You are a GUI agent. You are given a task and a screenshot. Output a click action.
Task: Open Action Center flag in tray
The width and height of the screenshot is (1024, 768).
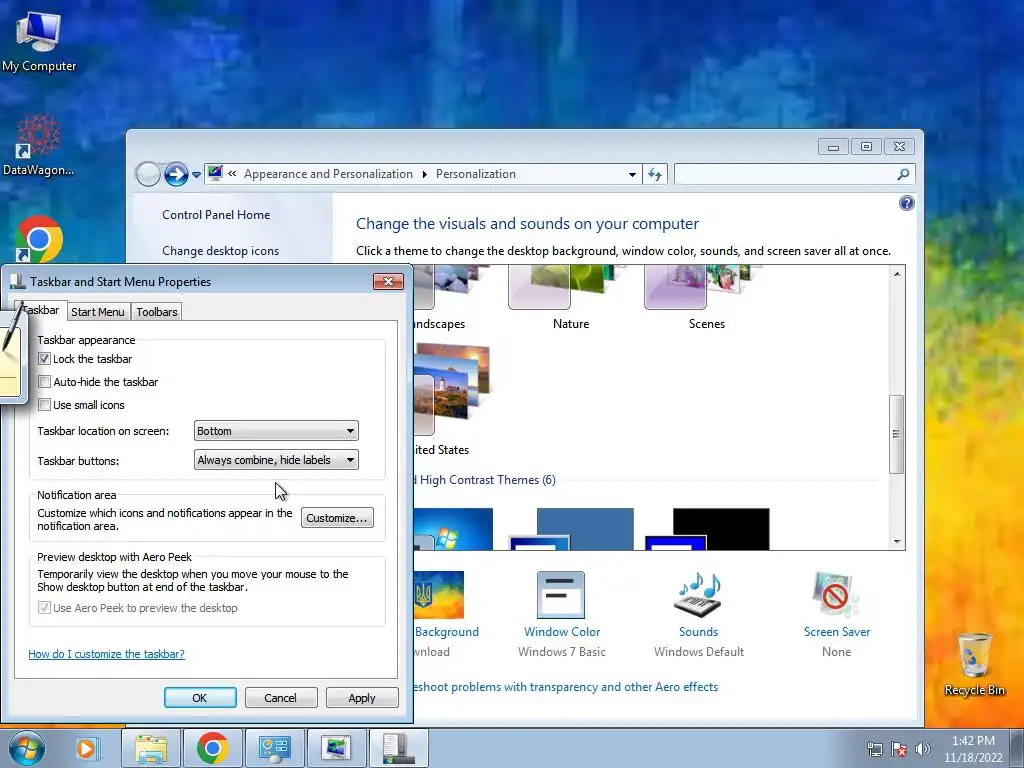pos(899,749)
